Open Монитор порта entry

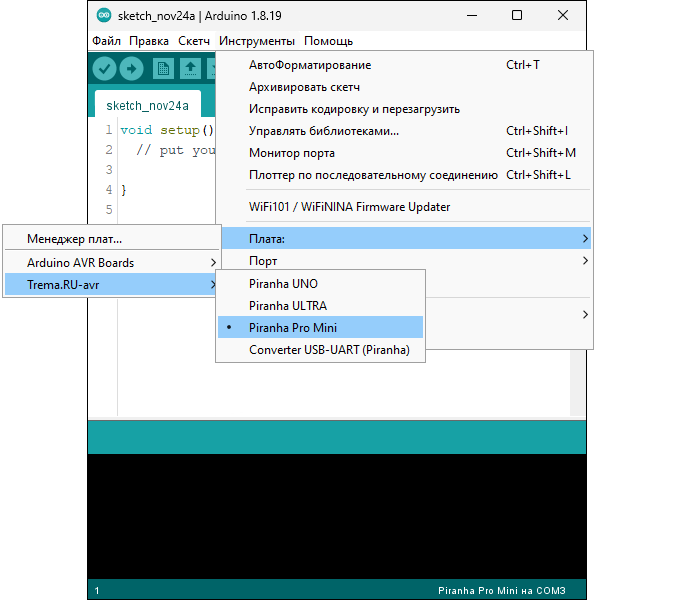point(405,153)
